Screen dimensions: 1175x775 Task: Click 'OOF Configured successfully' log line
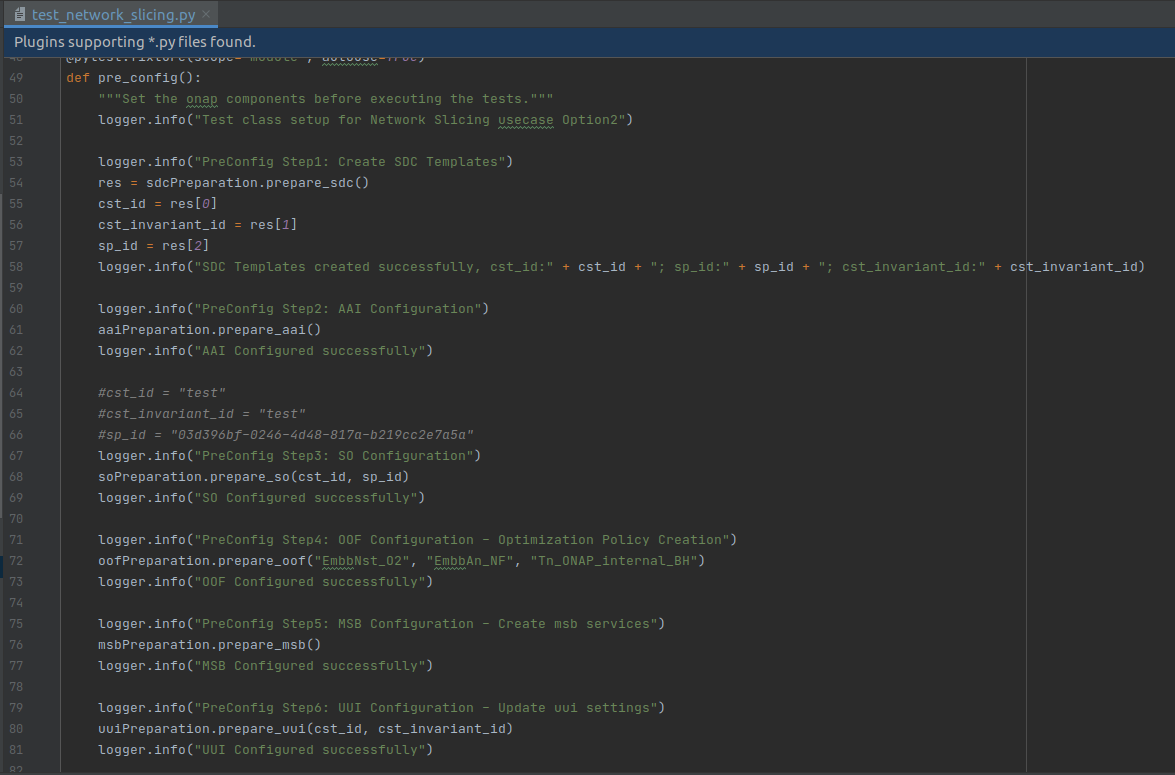[265, 582]
